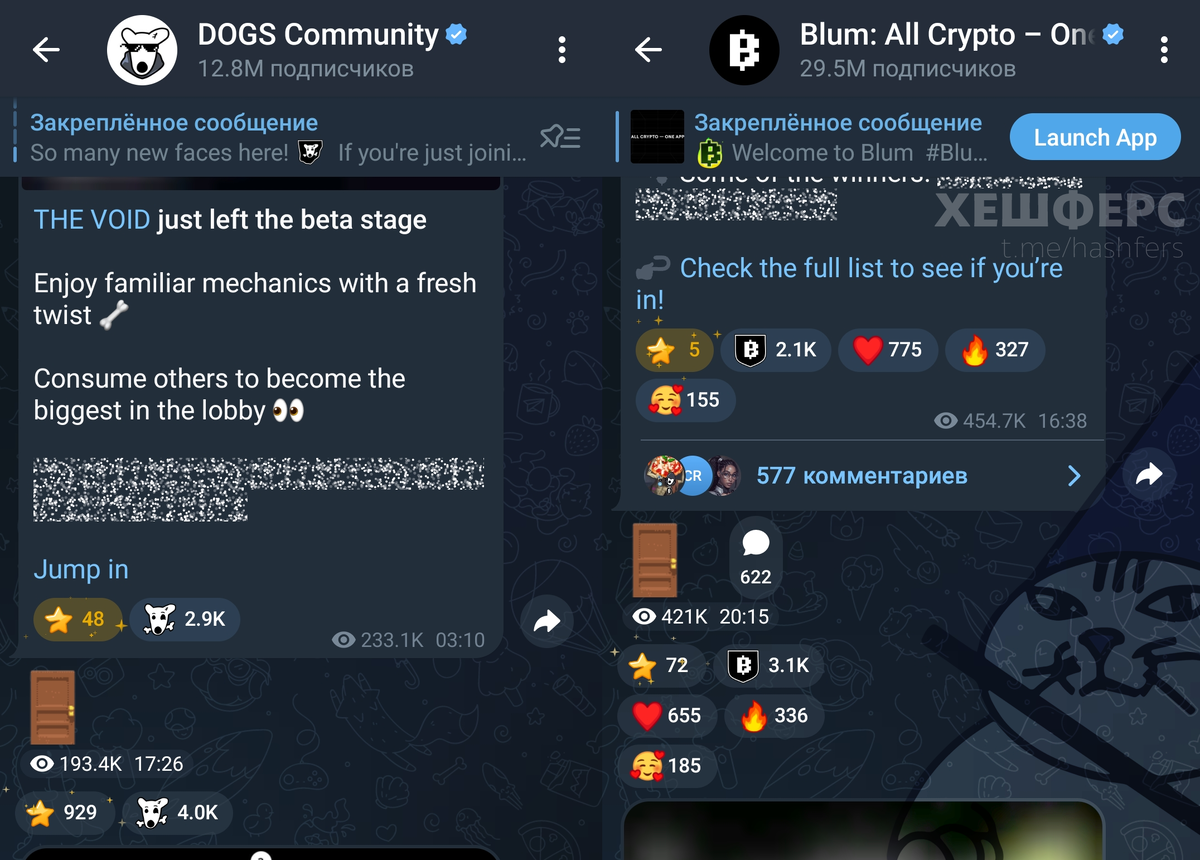1200x860 pixels.
Task: Open the Check the full list link
Action: coord(850,283)
